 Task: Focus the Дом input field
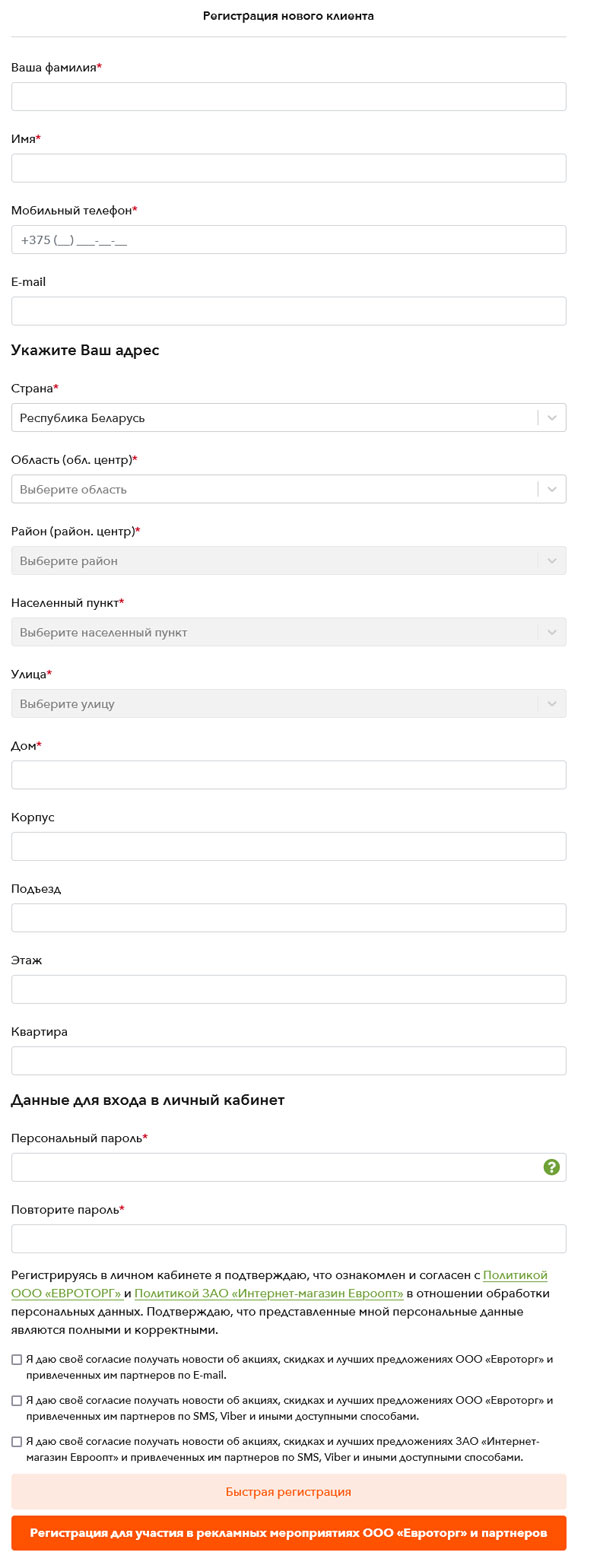289,775
